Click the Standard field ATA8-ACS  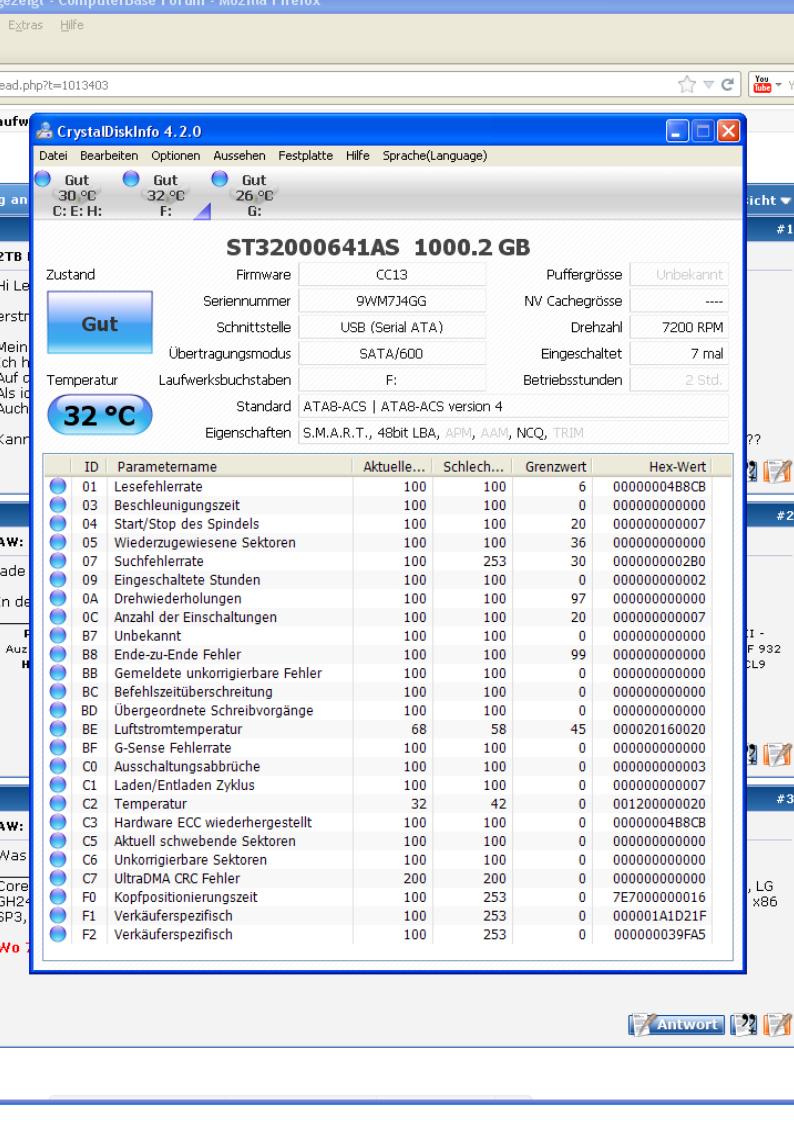[x=513, y=406]
